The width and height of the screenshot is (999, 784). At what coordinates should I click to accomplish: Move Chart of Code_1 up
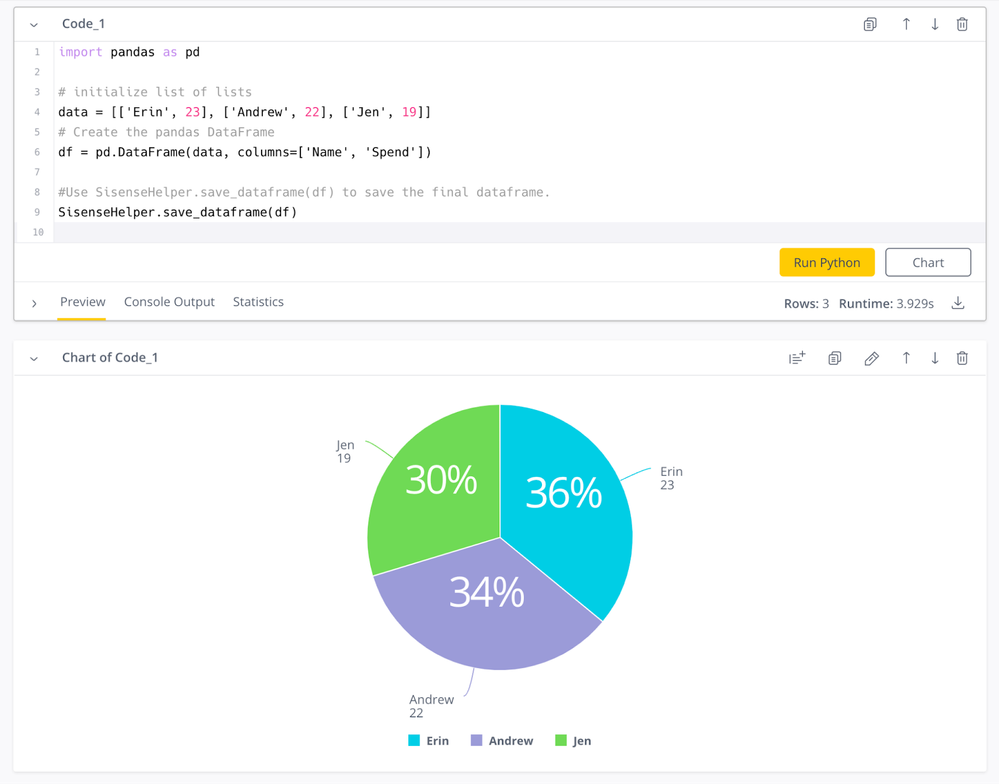(906, 358)
